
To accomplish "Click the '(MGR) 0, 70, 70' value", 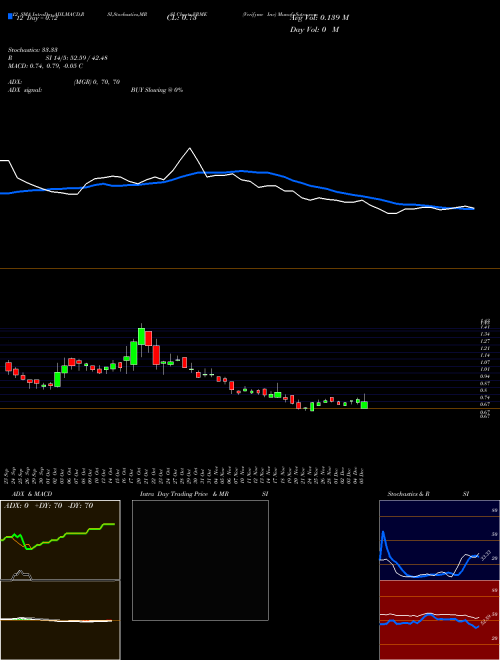I will coord(97,82).
